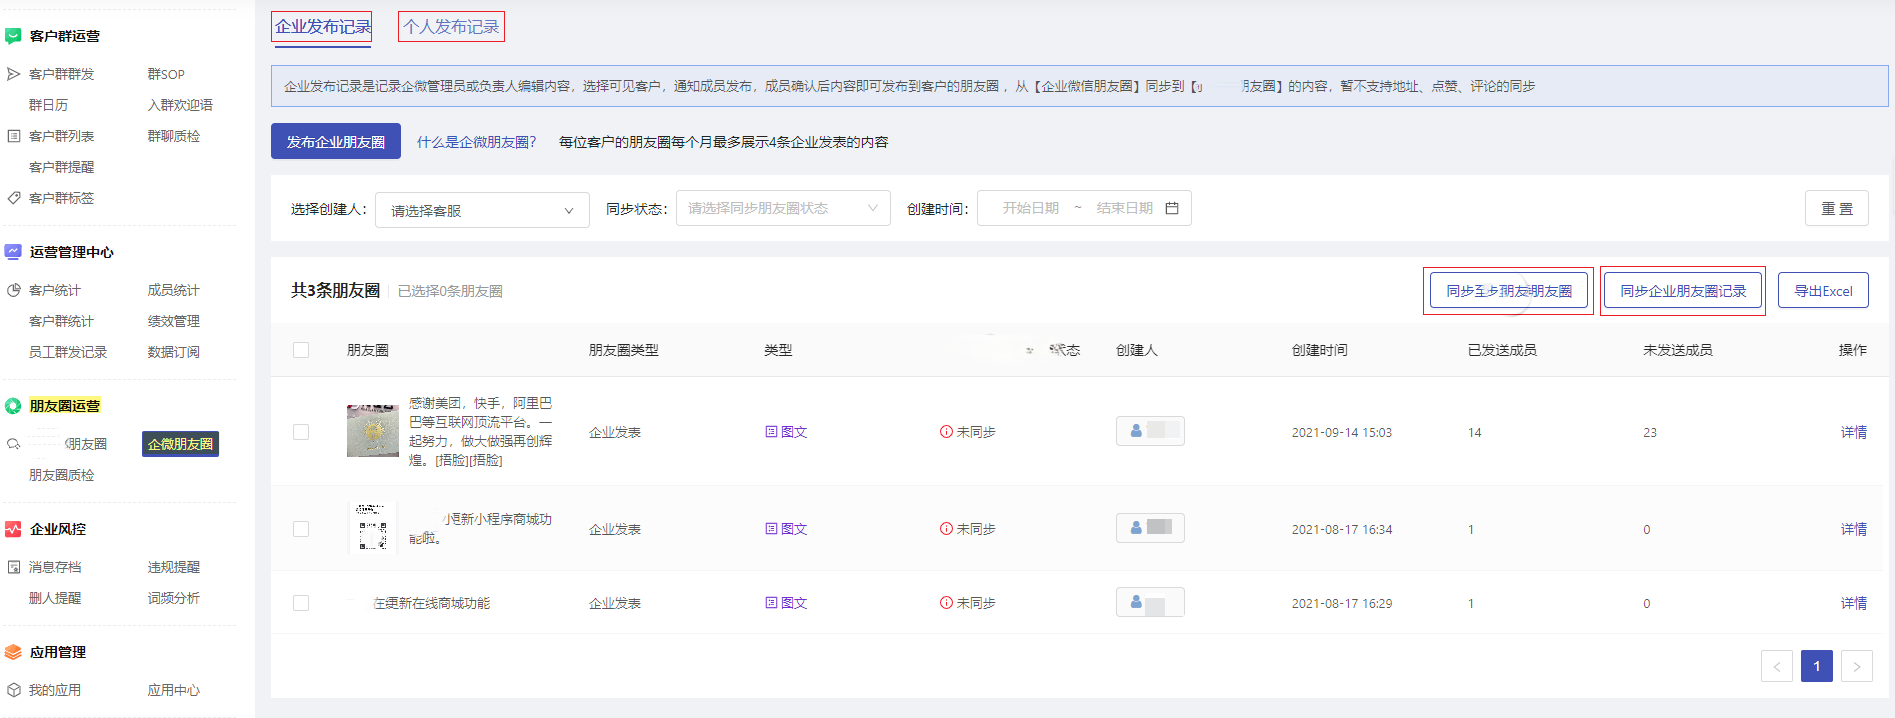Click the 客户统计 pie chart icon
This screenshot has width=1895, height=718.
pyautogui.click(x=14, y=290)
